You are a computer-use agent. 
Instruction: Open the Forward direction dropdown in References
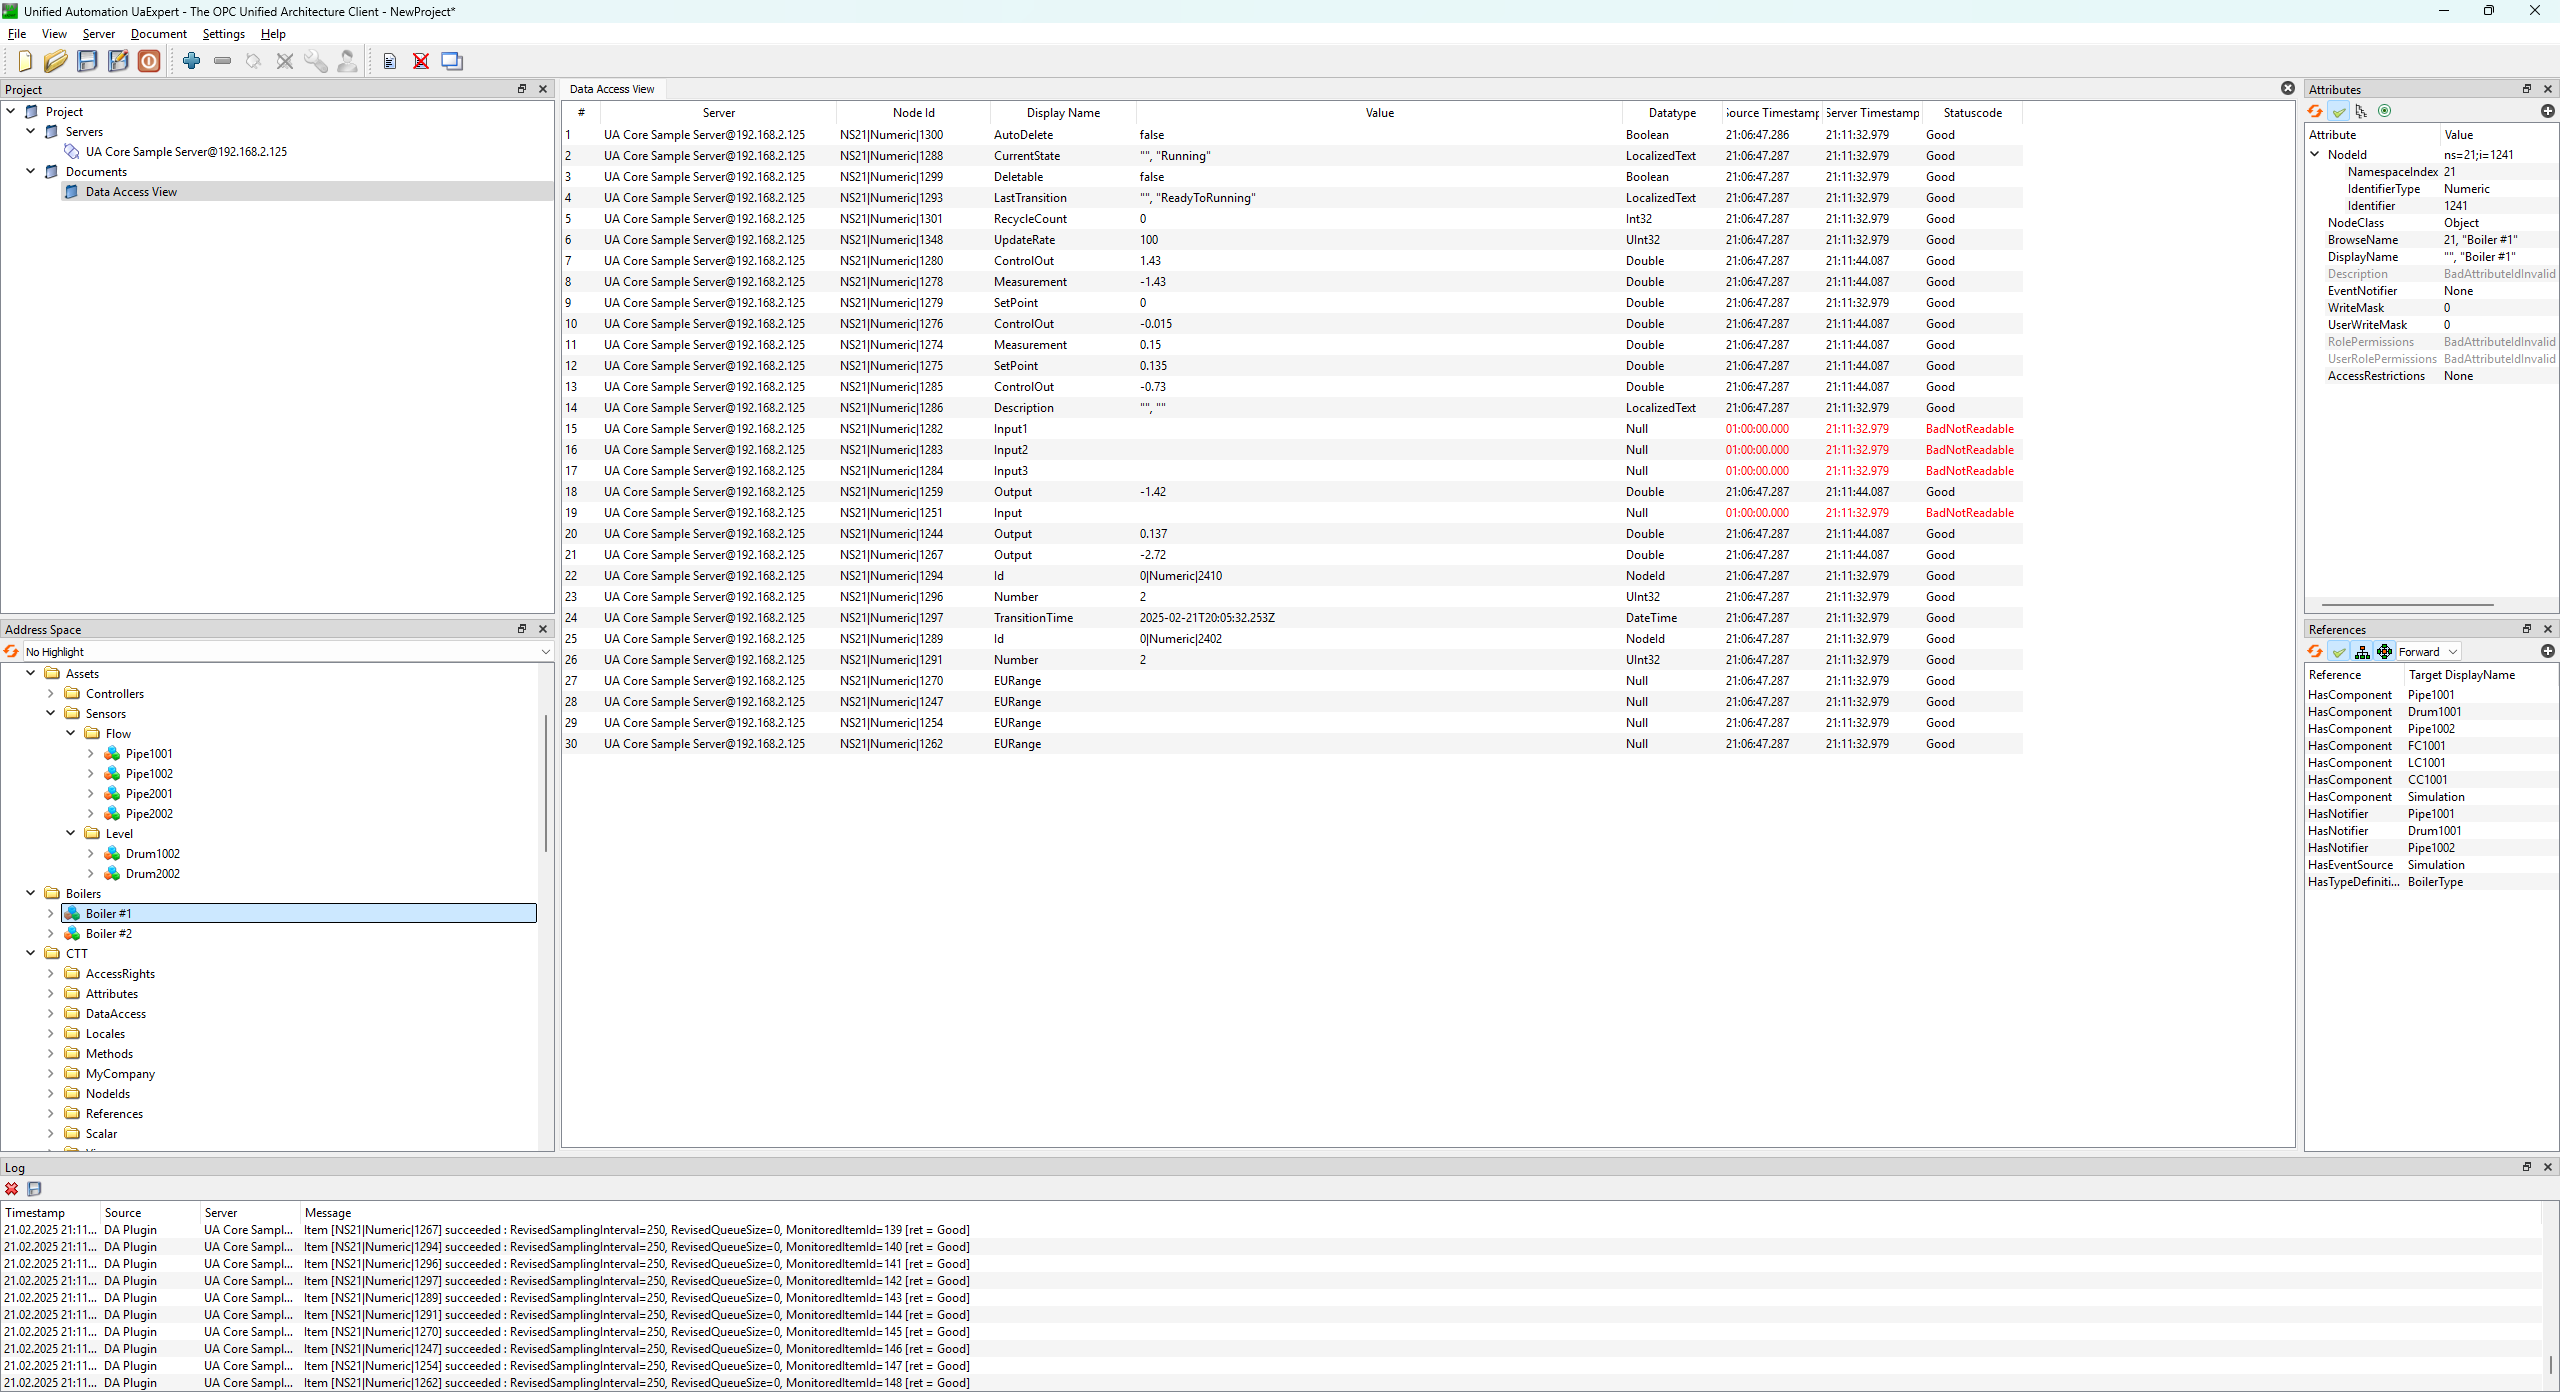(x=2427, y=651)
